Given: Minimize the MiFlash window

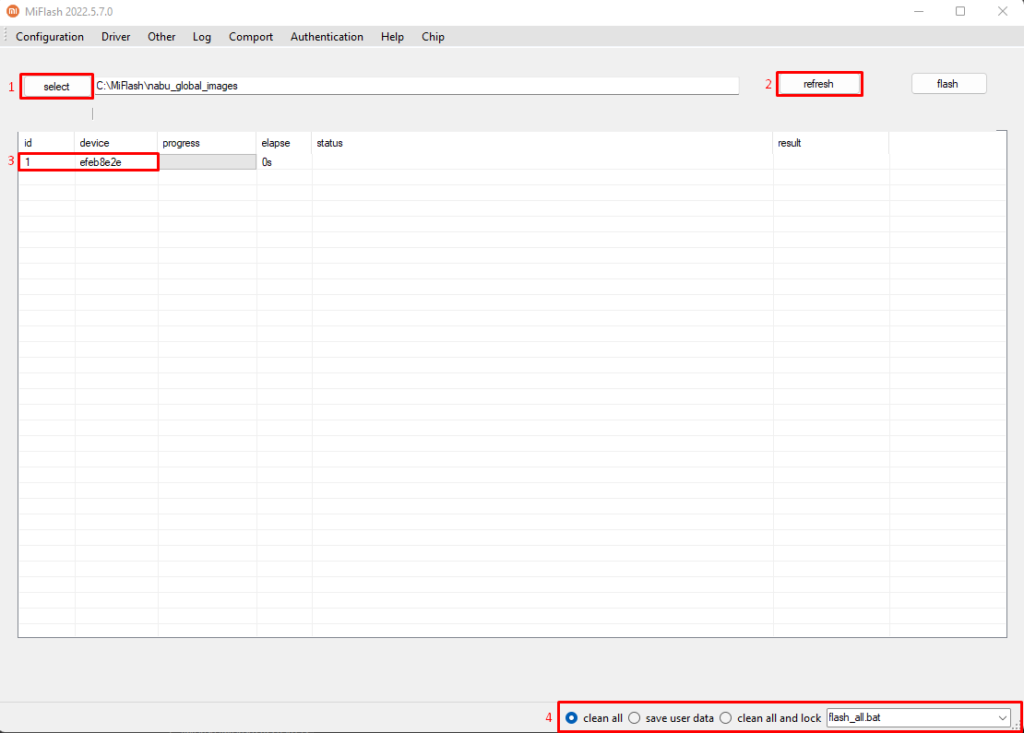Looking at the screenshot, I should click(918, 11).
